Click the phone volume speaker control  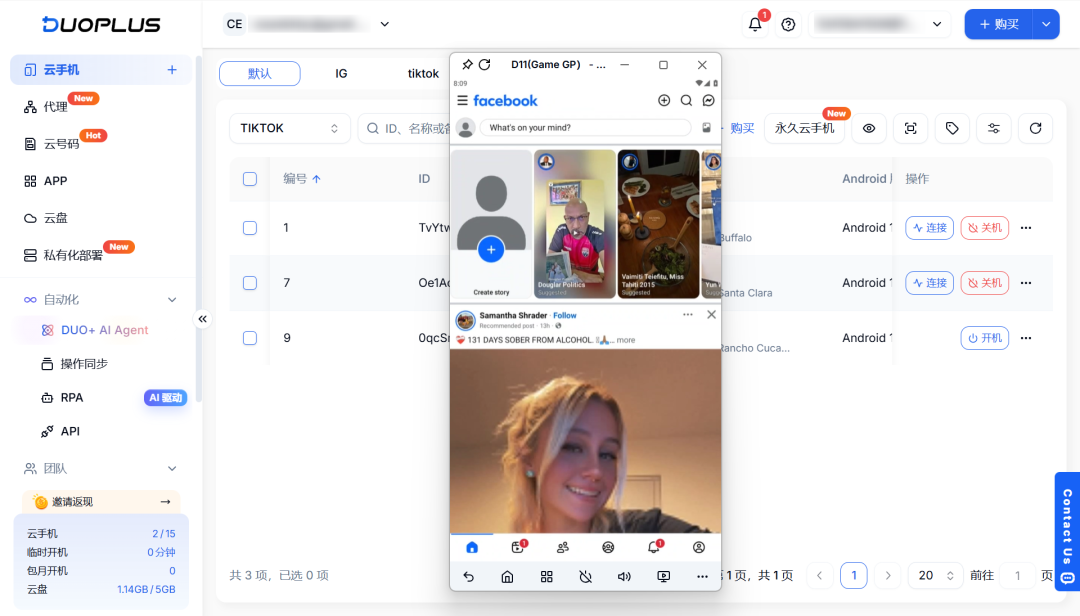[624, 577]
